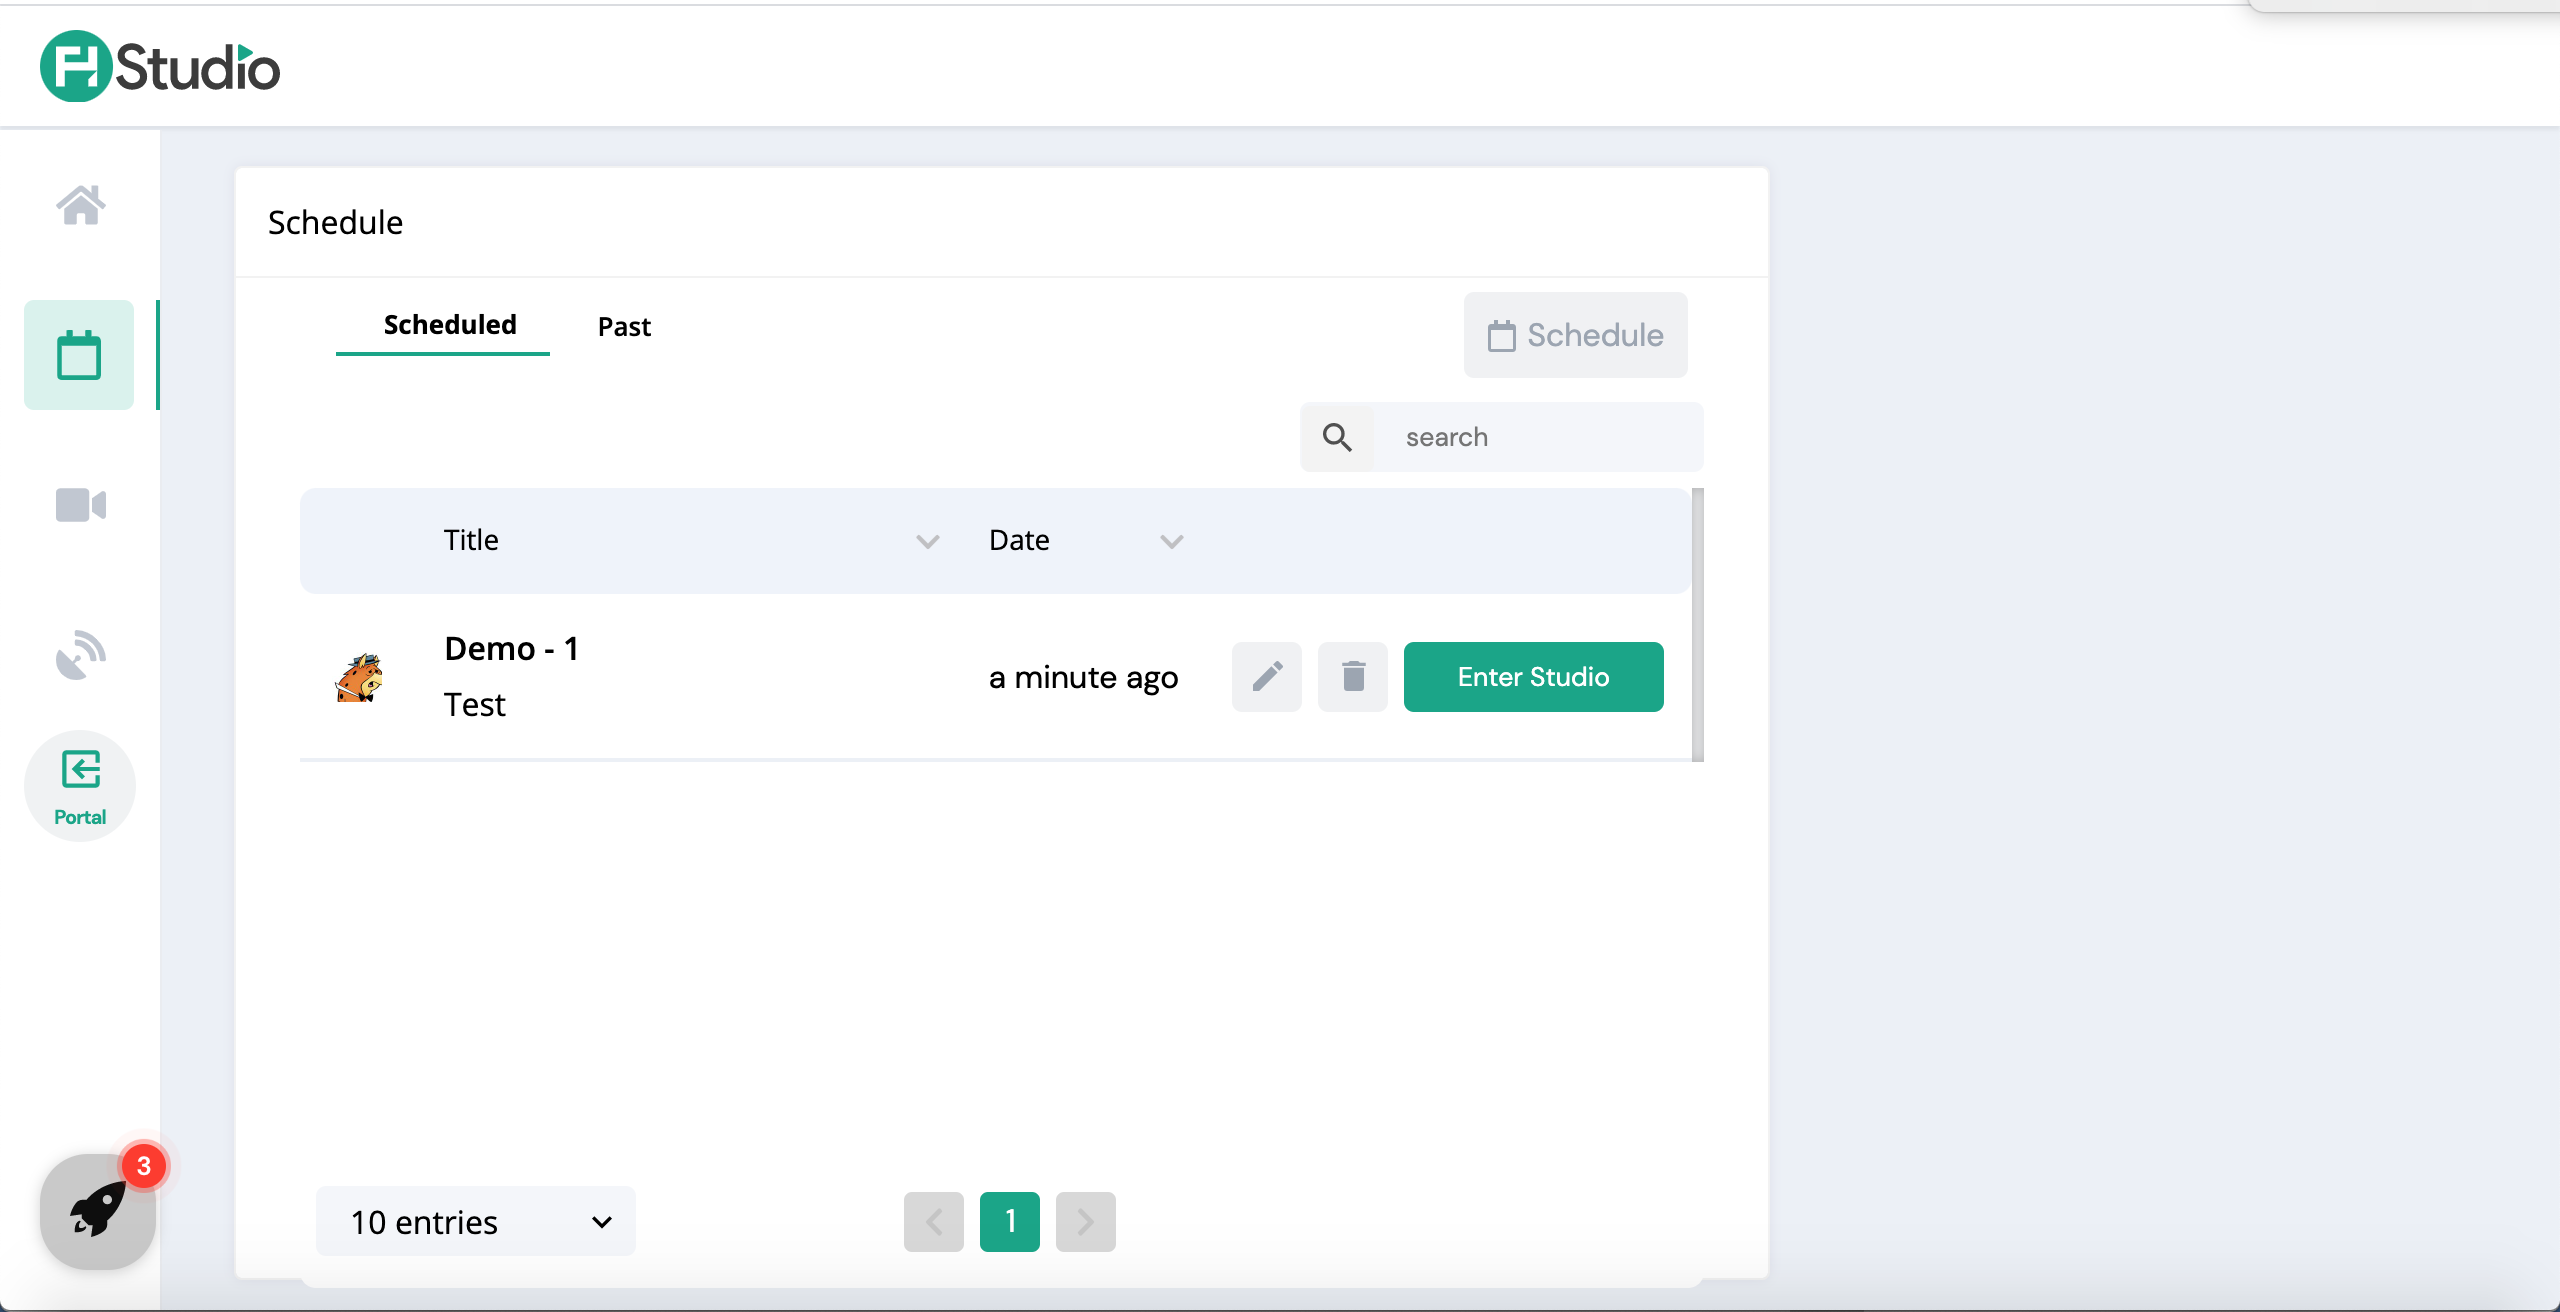Open the 10 entries dropdown
Viewport: 2560px width, 1312px height.
[x=476, y=1221]
